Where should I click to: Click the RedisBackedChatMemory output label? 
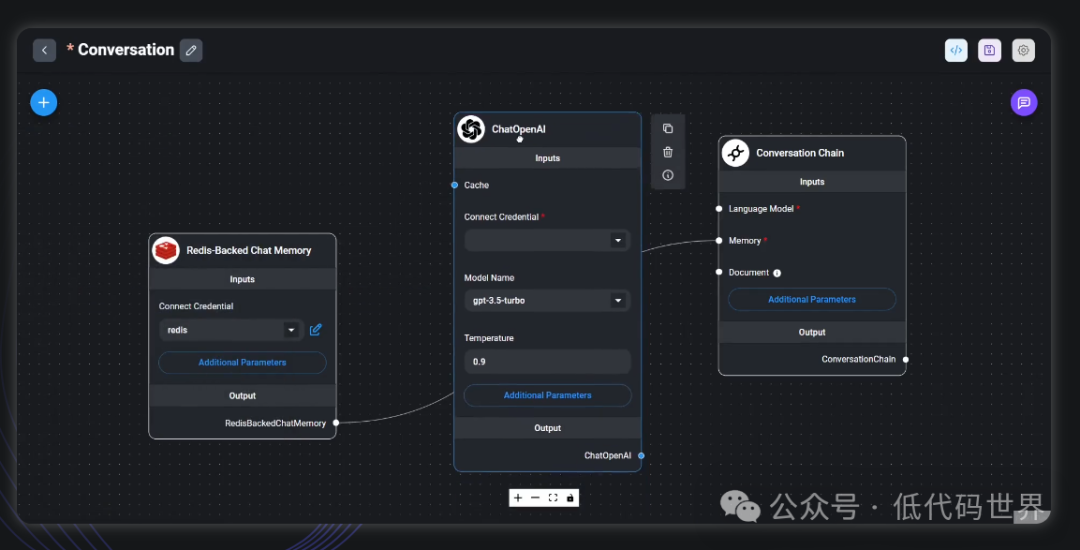coord(276,423)
